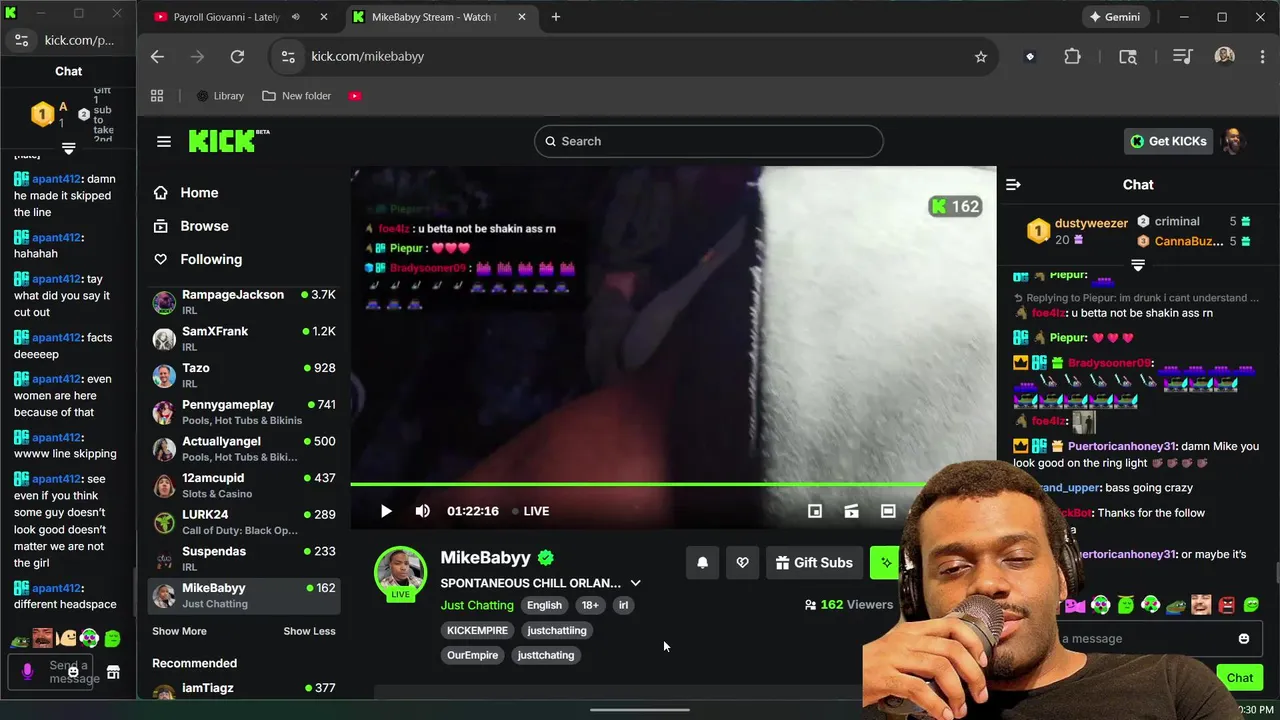Viewport: 1280px width, 720px height.
Task: Open Pennygameplay channel in sidebar
Action: coord(244,412)
